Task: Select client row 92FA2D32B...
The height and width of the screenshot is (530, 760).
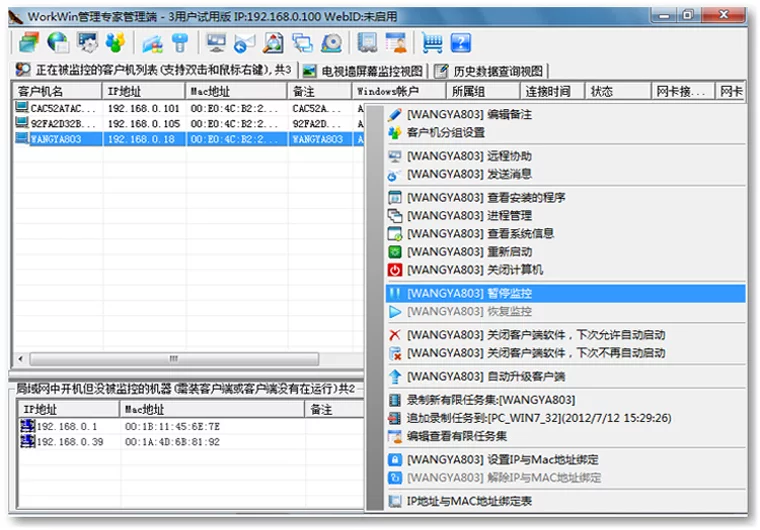Action: pyautogui.click(x=189, y=123)
